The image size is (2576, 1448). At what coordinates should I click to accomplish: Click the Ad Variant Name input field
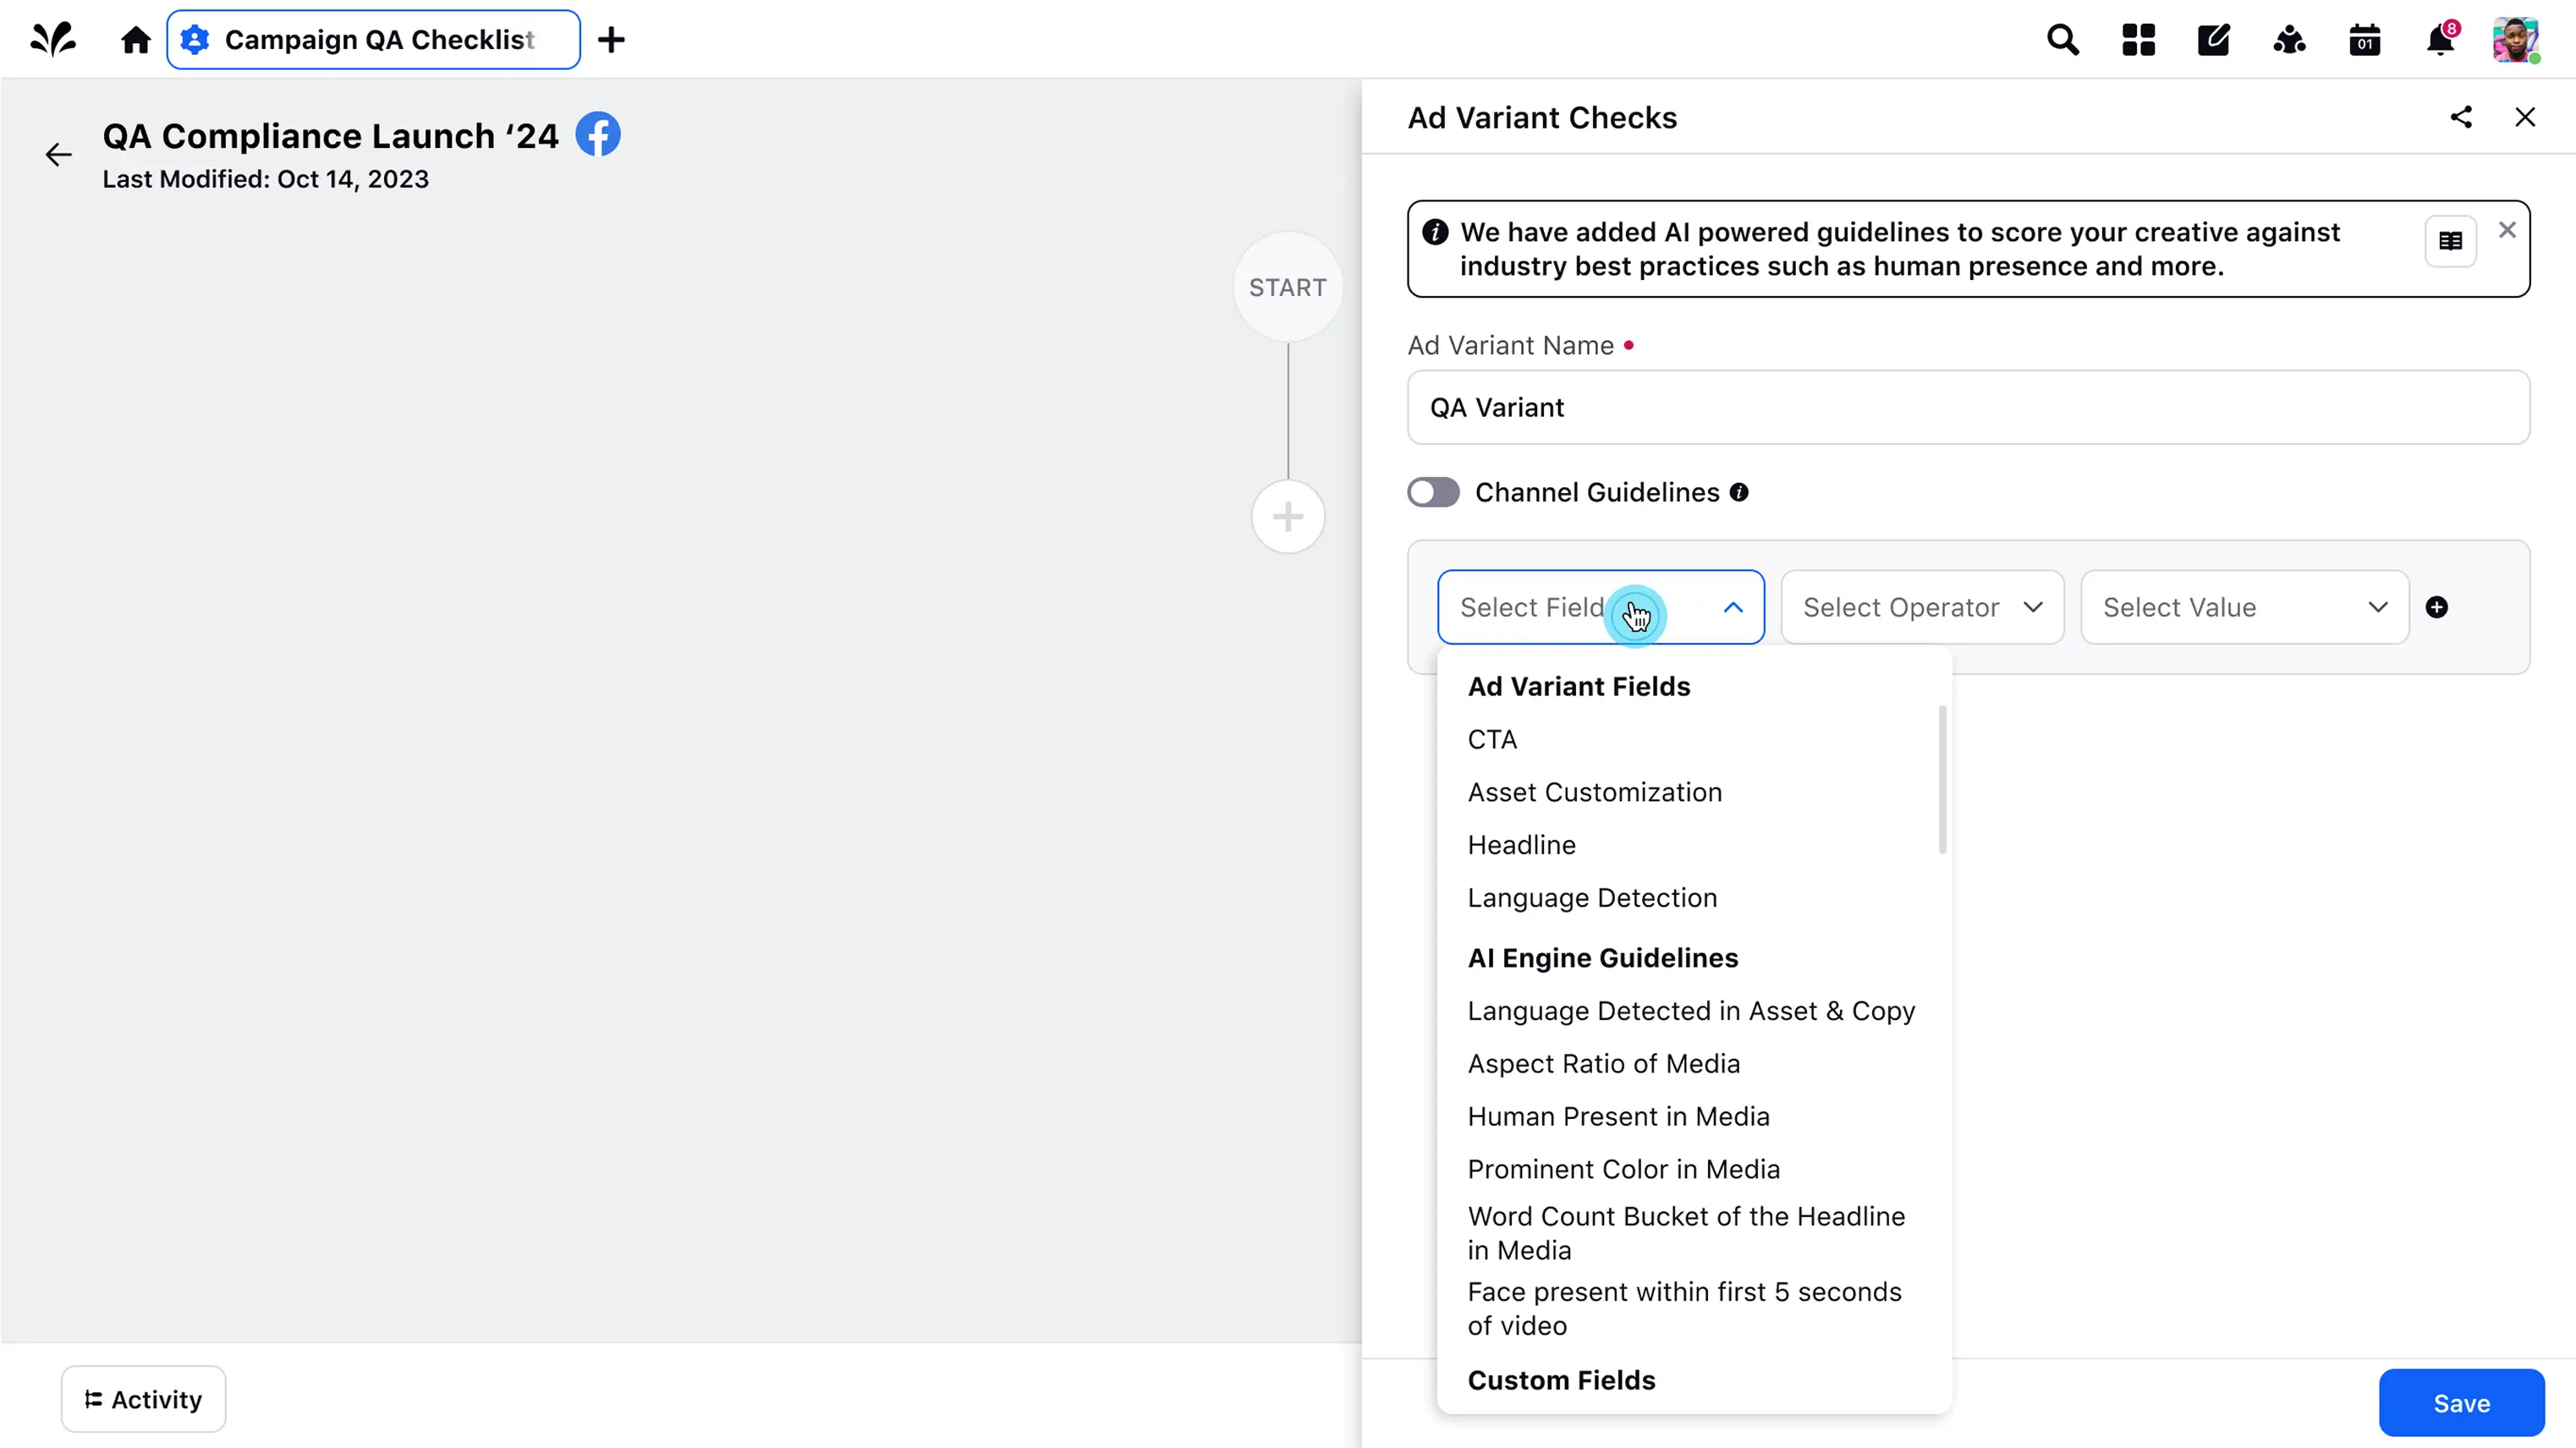1968,407
